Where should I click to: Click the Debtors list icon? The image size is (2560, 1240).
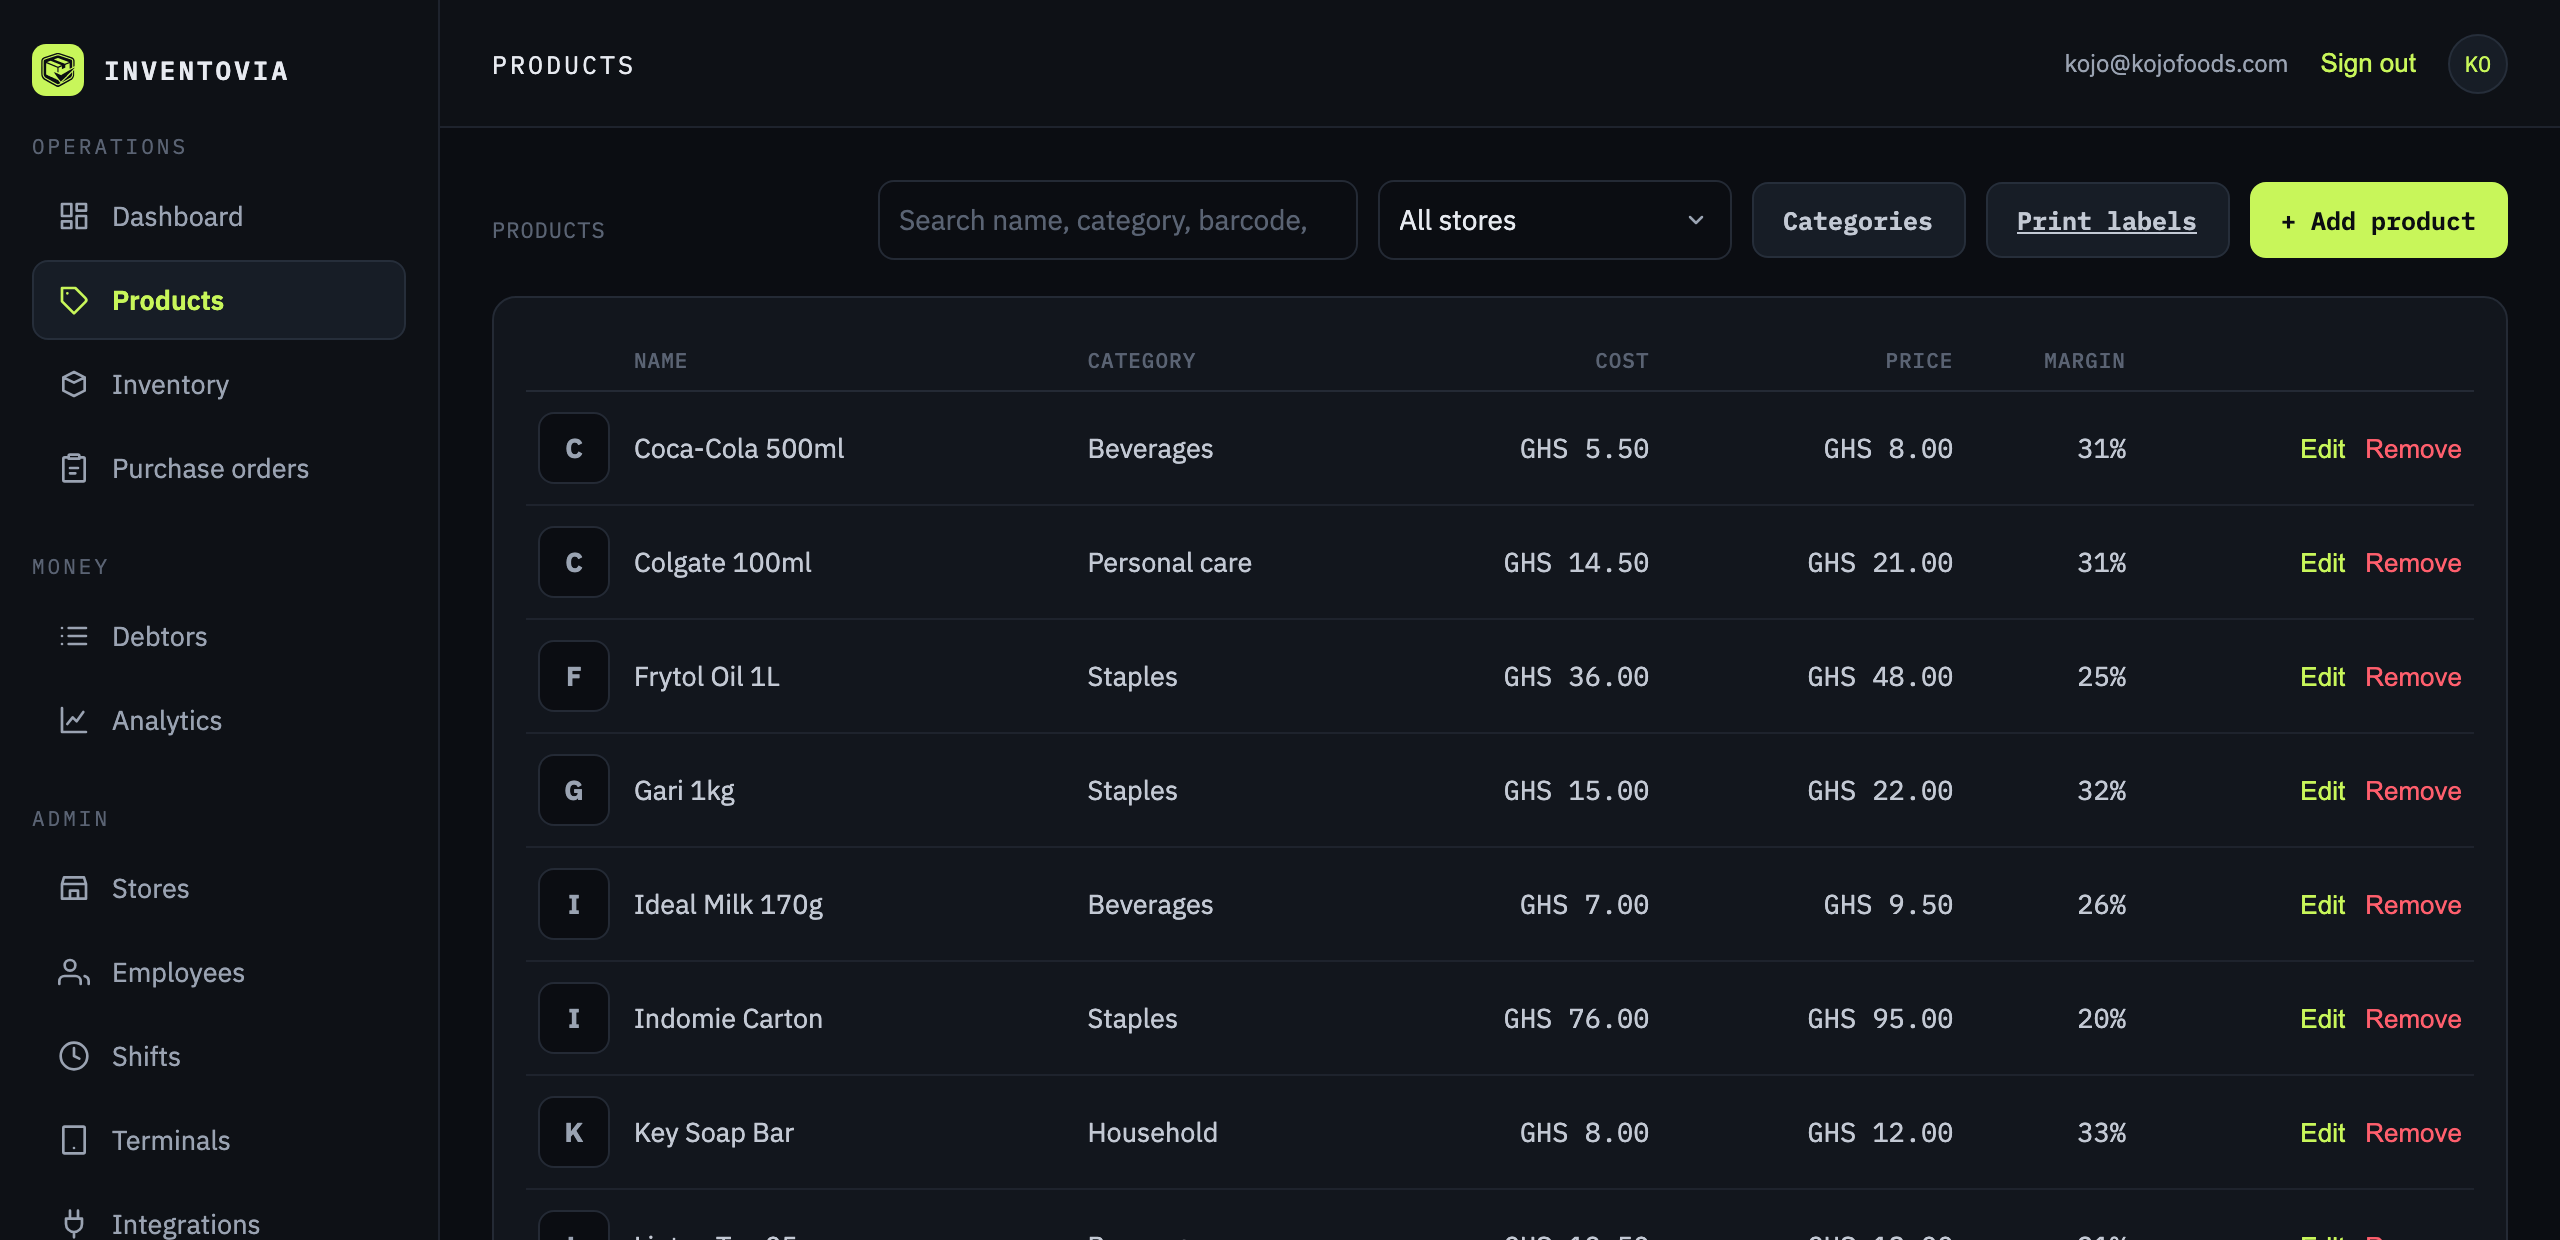click(x=74, y=636)
